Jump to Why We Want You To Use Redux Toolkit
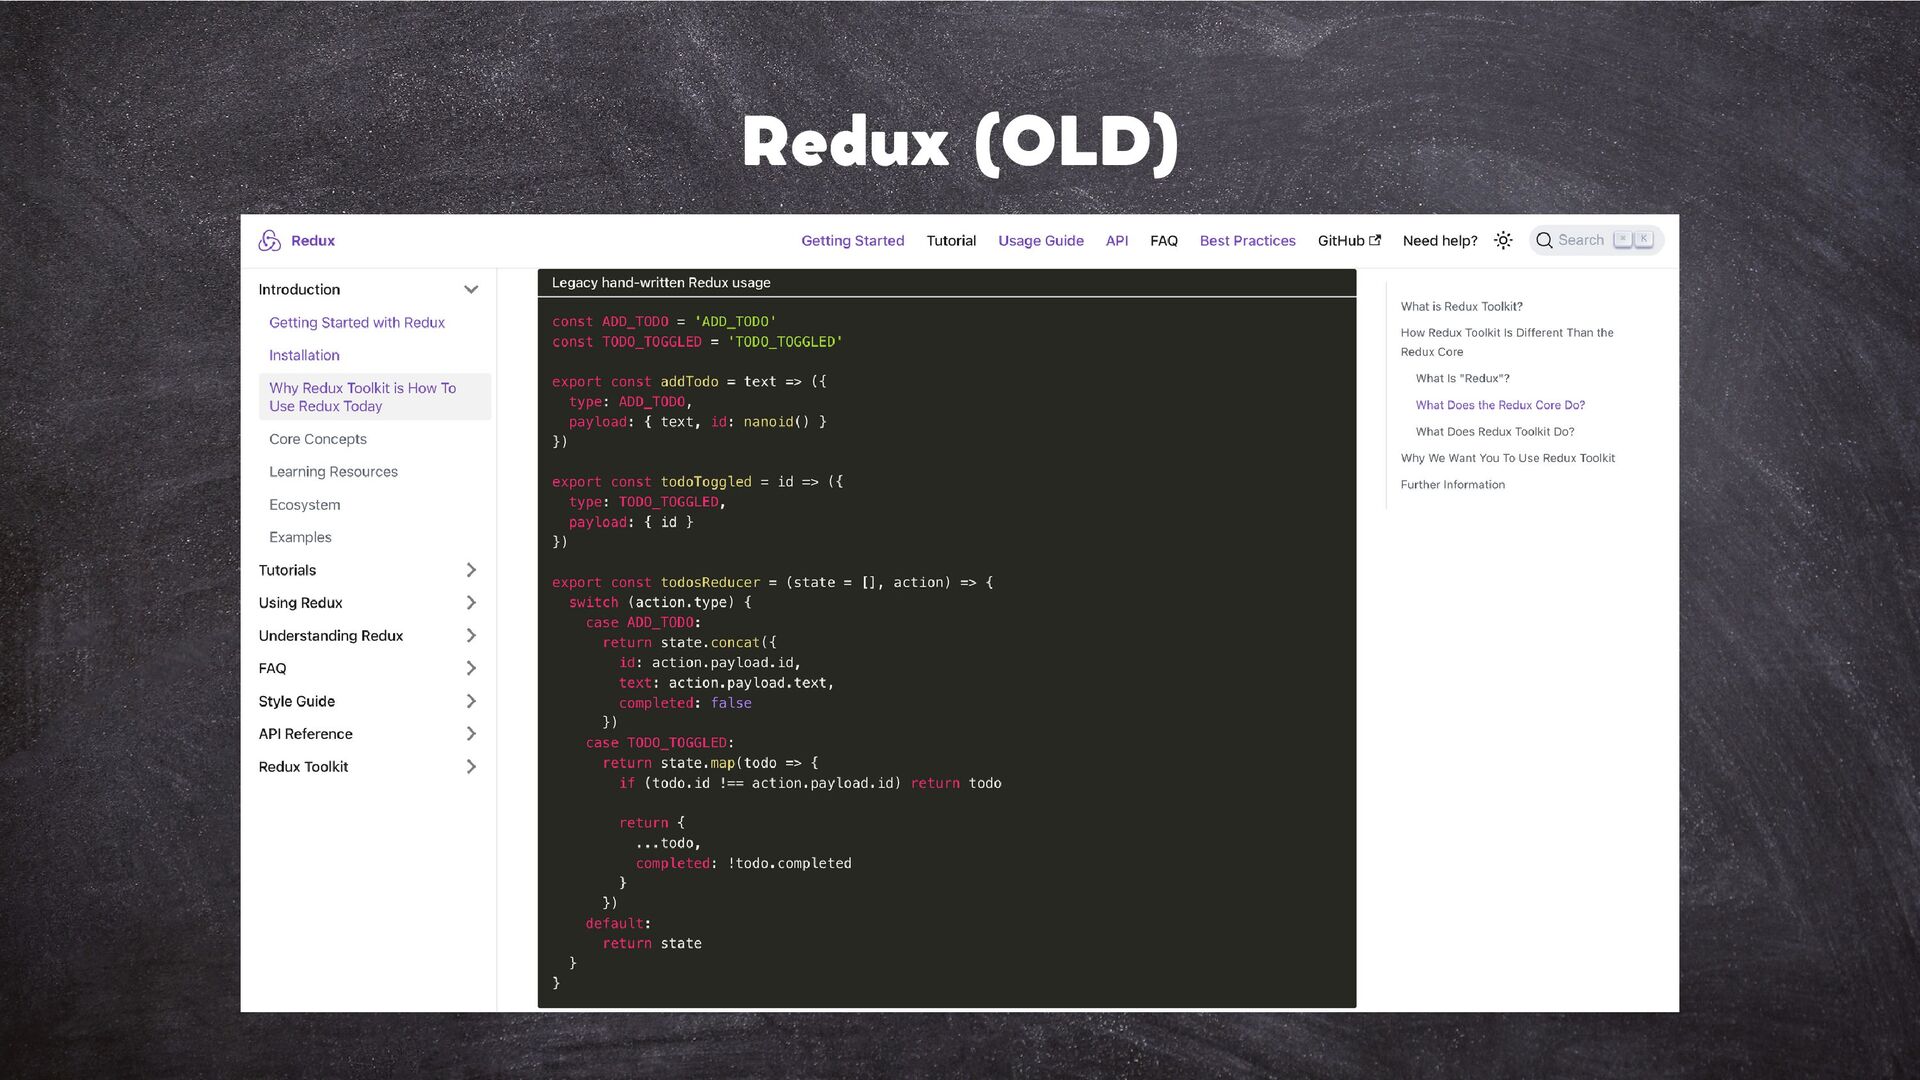1920x1080 pixels. pos(1507,458)
